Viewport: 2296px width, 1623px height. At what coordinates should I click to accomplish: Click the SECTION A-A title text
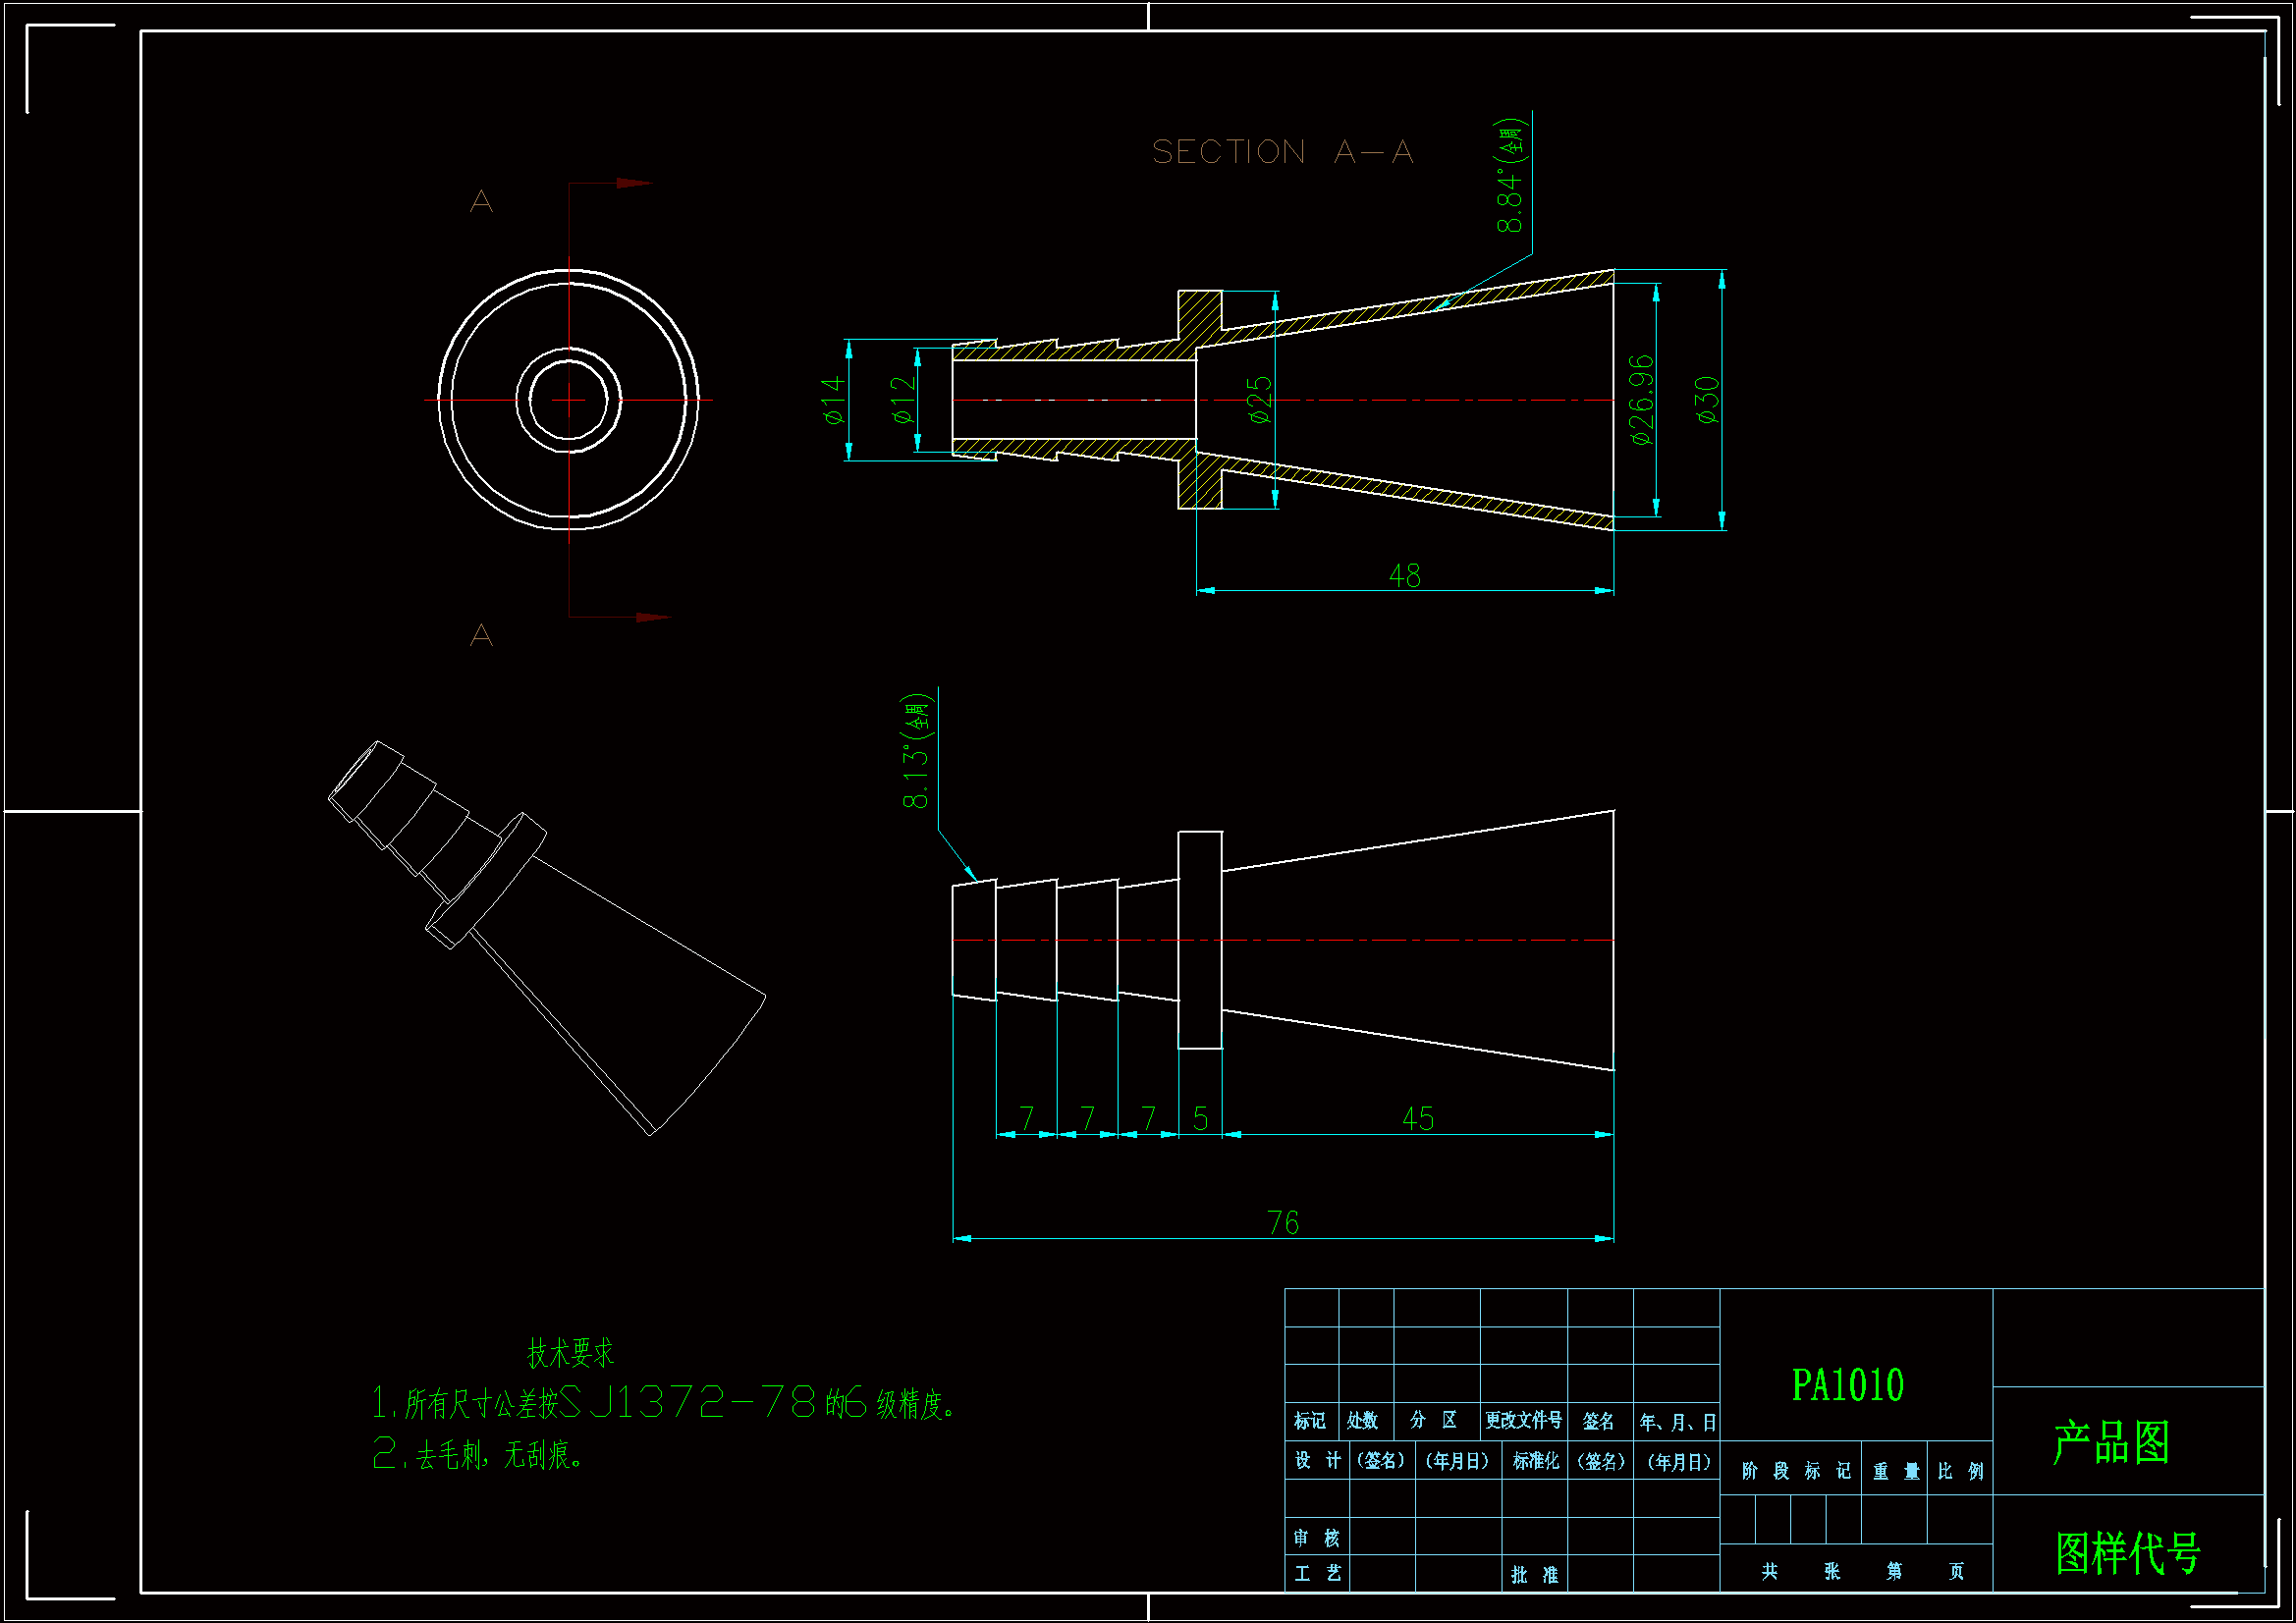tap(1282, 152)
